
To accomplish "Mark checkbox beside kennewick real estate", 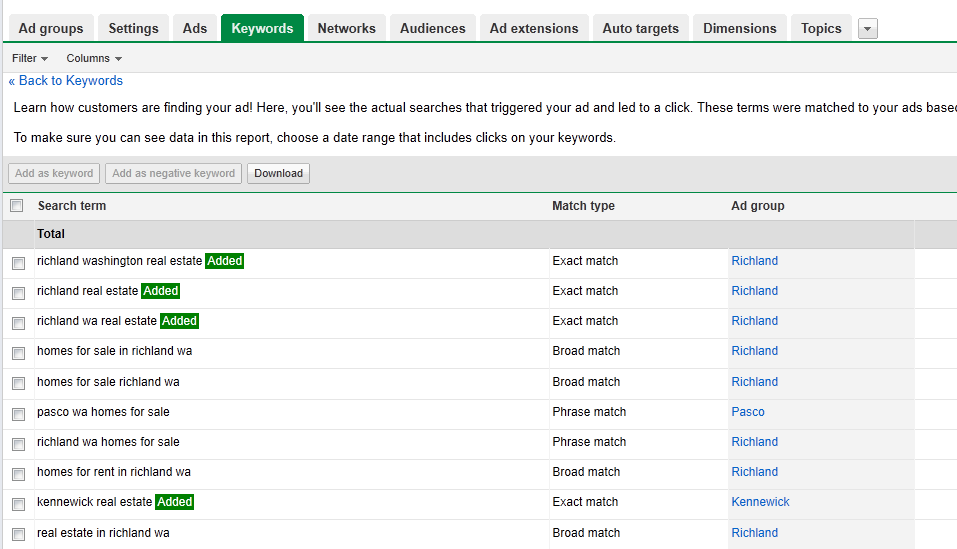I will pos(18,504).
